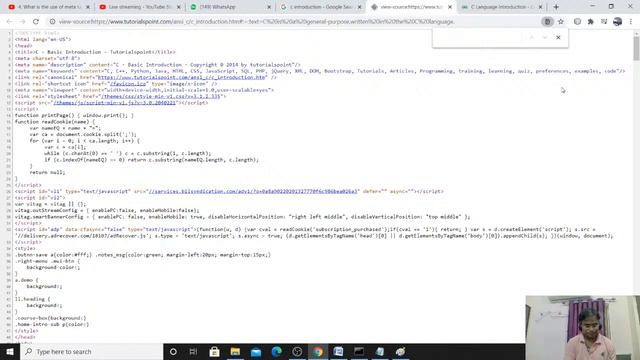Click the title tag line 'C - Basic Introduction'
The width and height of the screenshot is (640, 360).
point(95,52)
